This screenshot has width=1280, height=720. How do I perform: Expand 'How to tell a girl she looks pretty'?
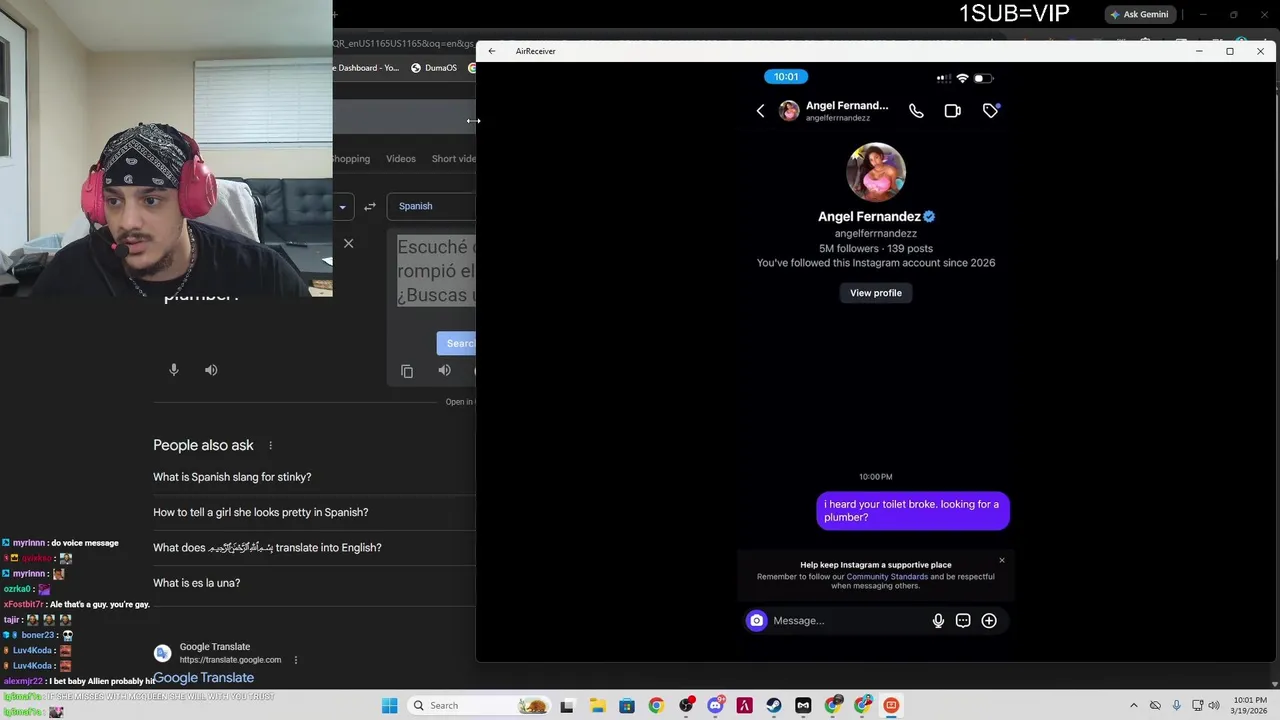tap(314, 512)
